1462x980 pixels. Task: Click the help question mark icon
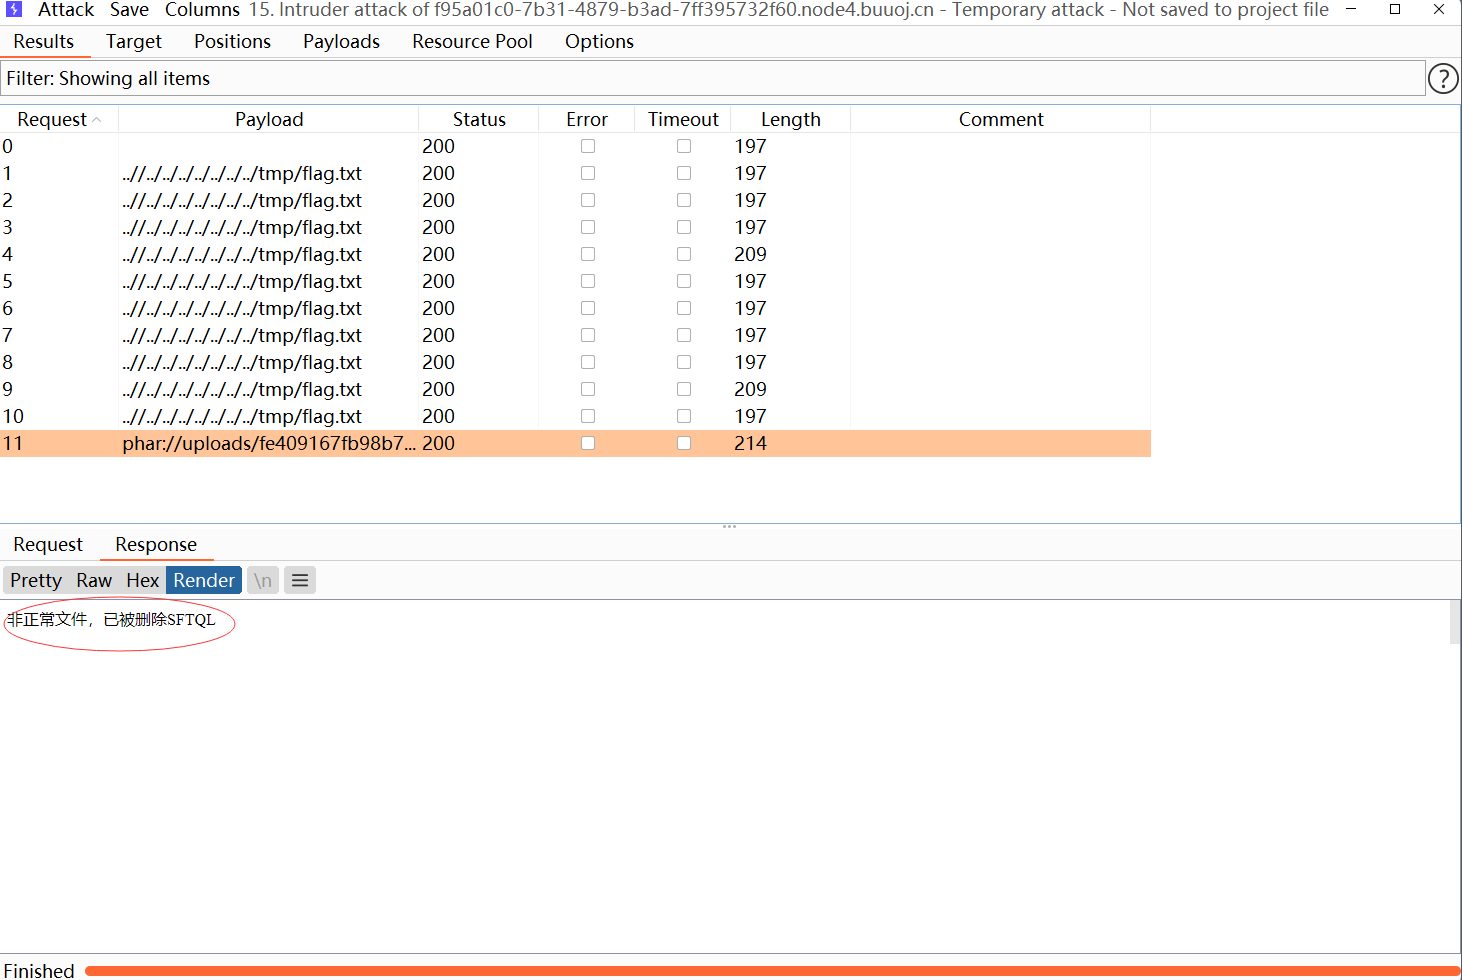tap(1442, 78)
